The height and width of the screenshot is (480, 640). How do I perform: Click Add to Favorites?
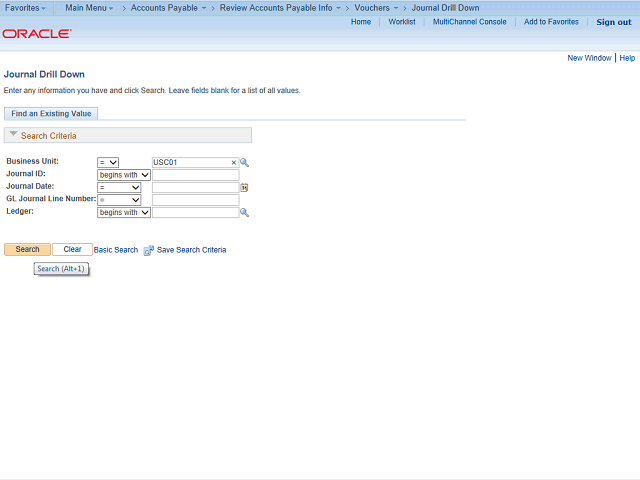coord(551,22)
